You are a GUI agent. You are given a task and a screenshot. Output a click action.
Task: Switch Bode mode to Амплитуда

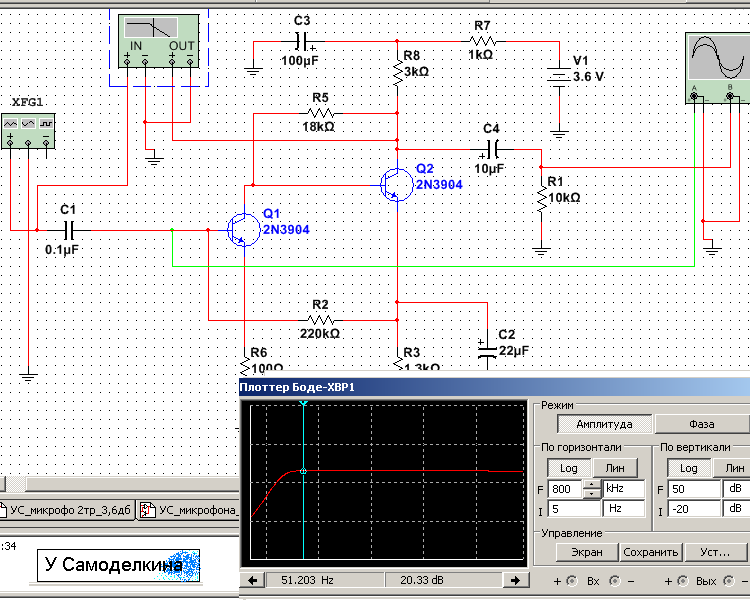click(x=597, y=425)
